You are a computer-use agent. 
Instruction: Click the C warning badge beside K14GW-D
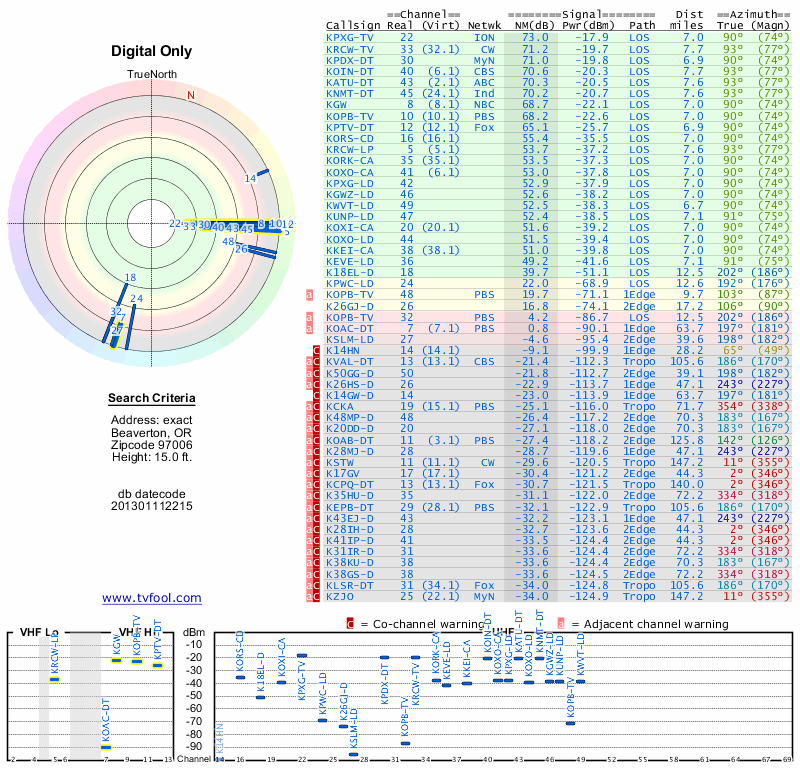(316, 395)
